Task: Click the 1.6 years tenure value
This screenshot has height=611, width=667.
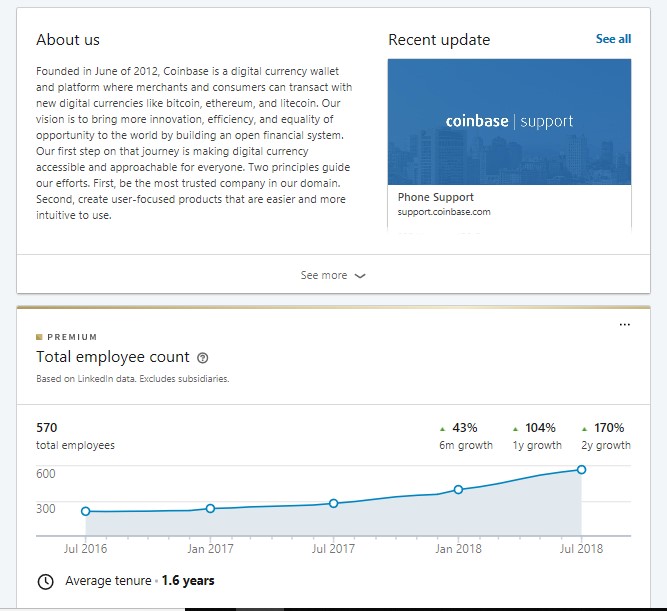Action: pyautogui.click(x=188, y=581)
